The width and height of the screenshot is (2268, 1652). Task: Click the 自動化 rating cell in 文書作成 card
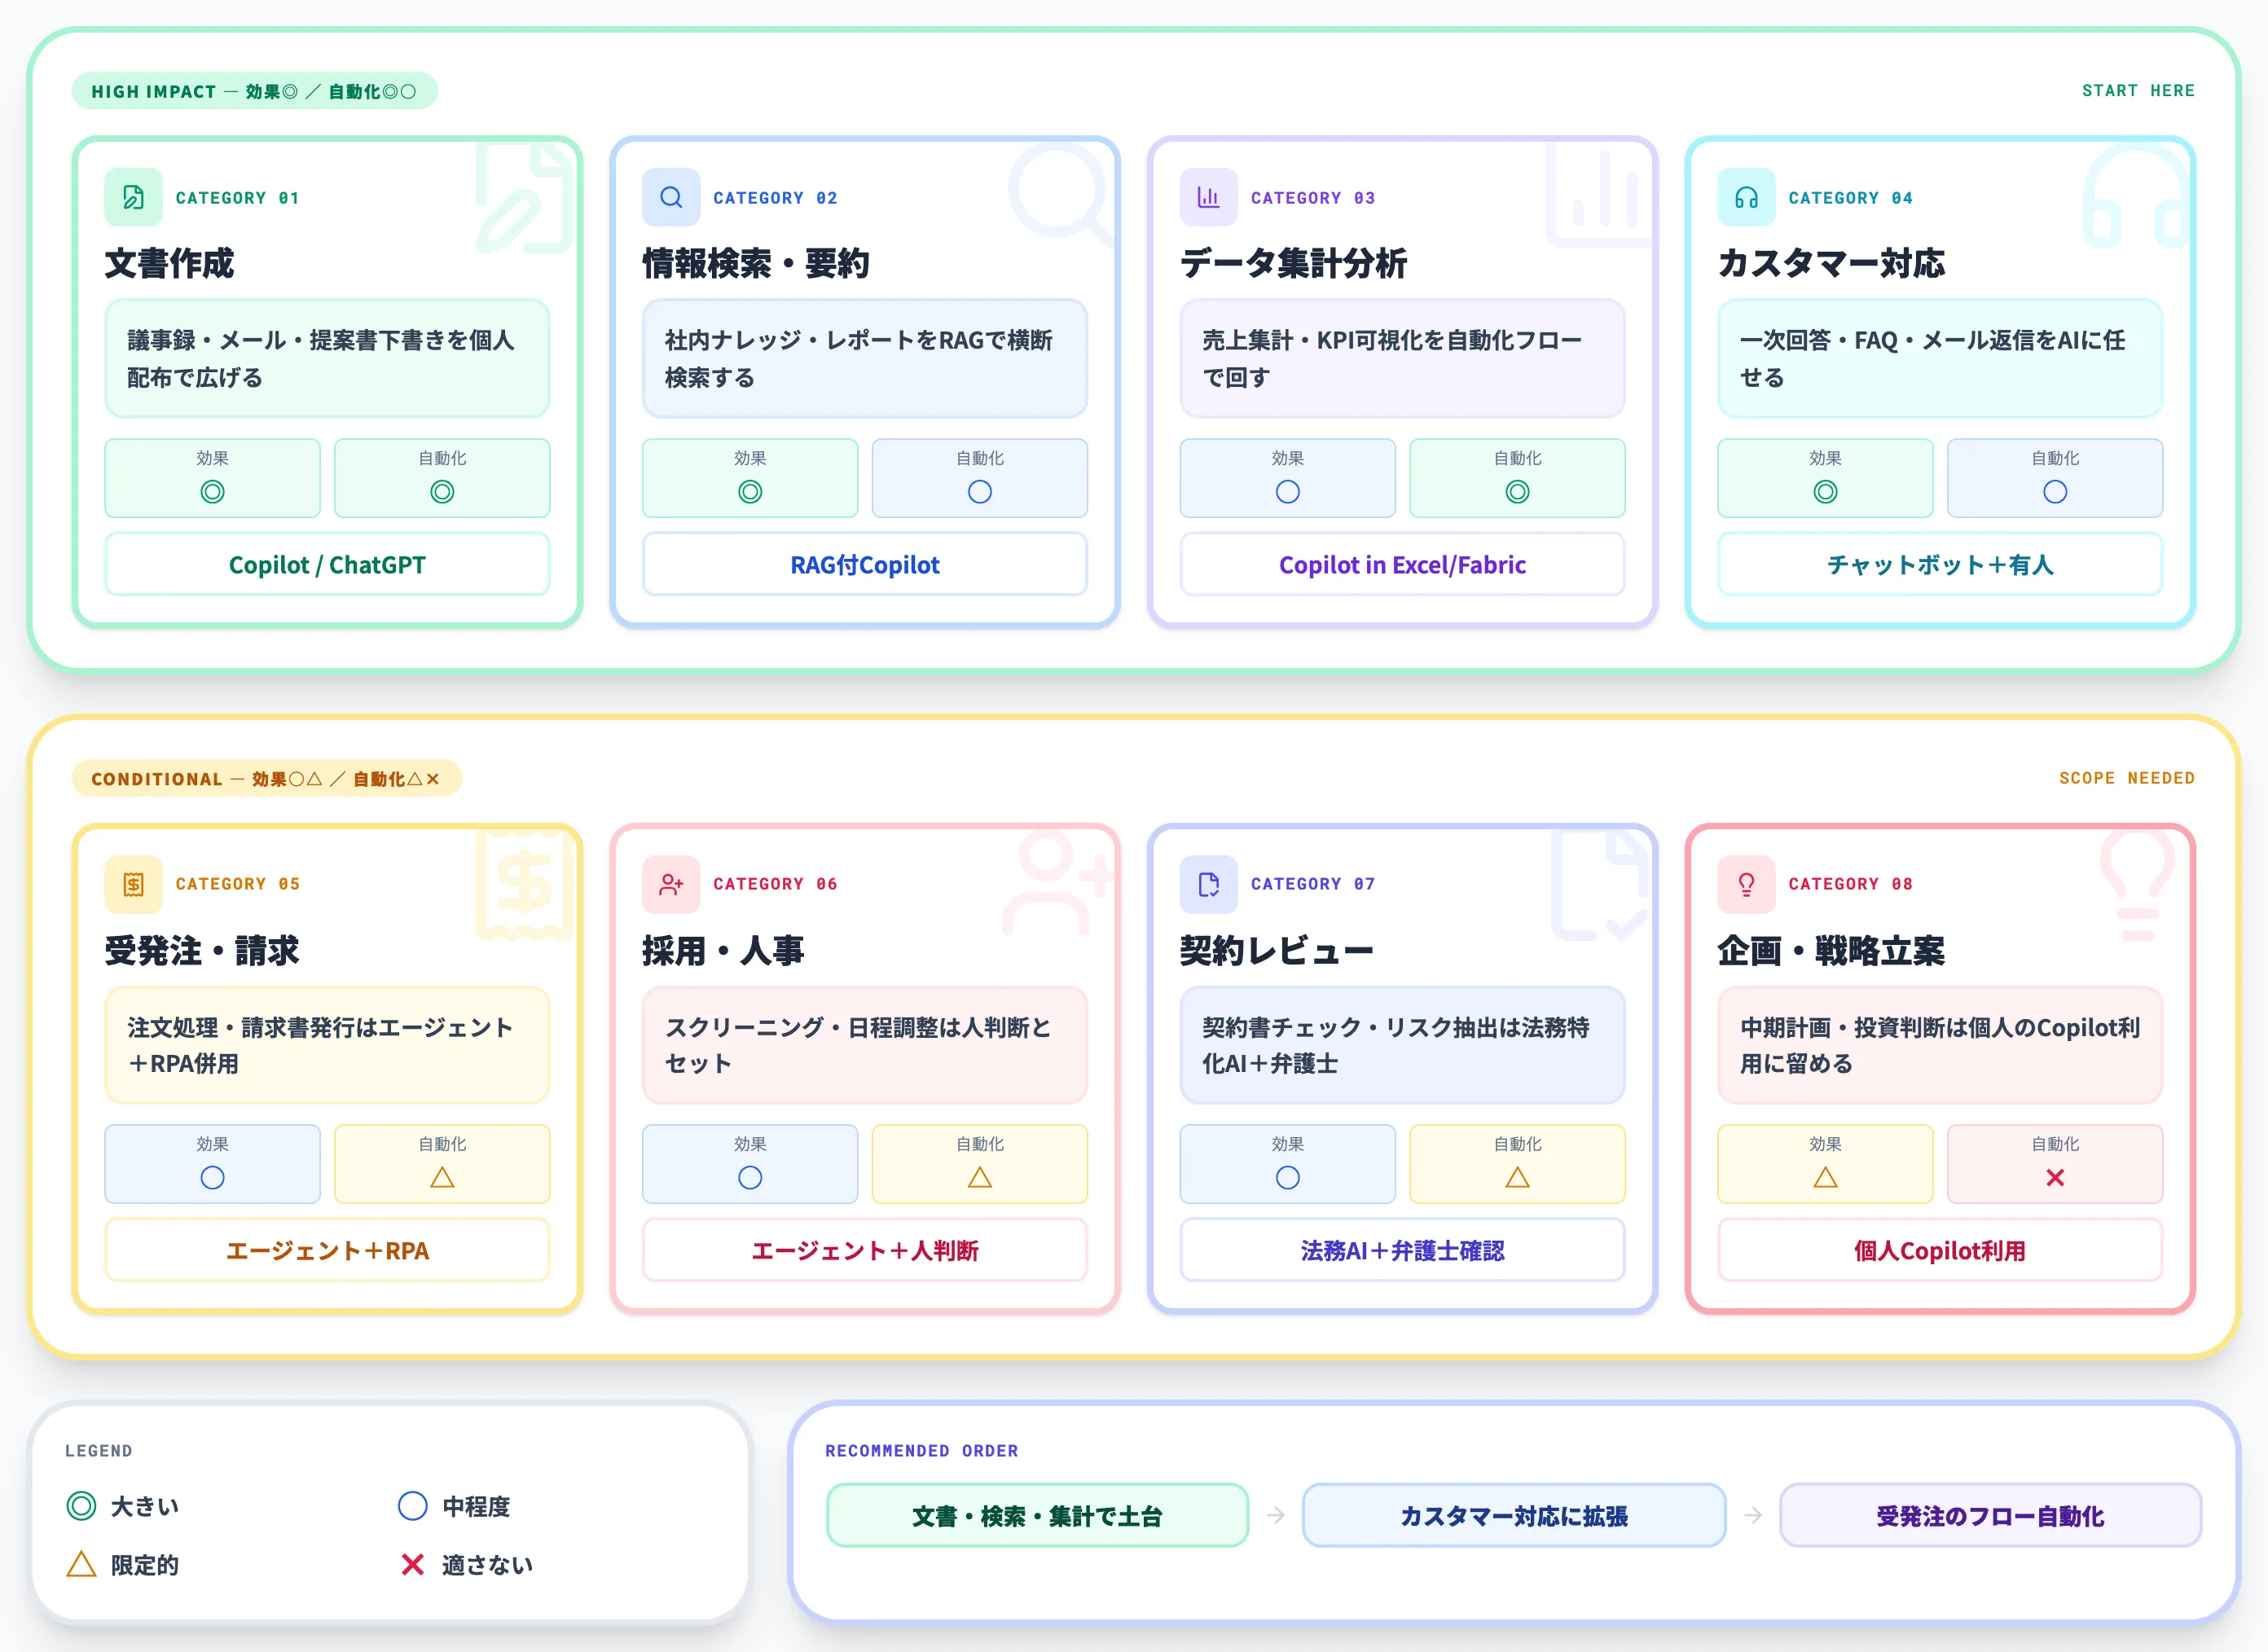(442, 478)
